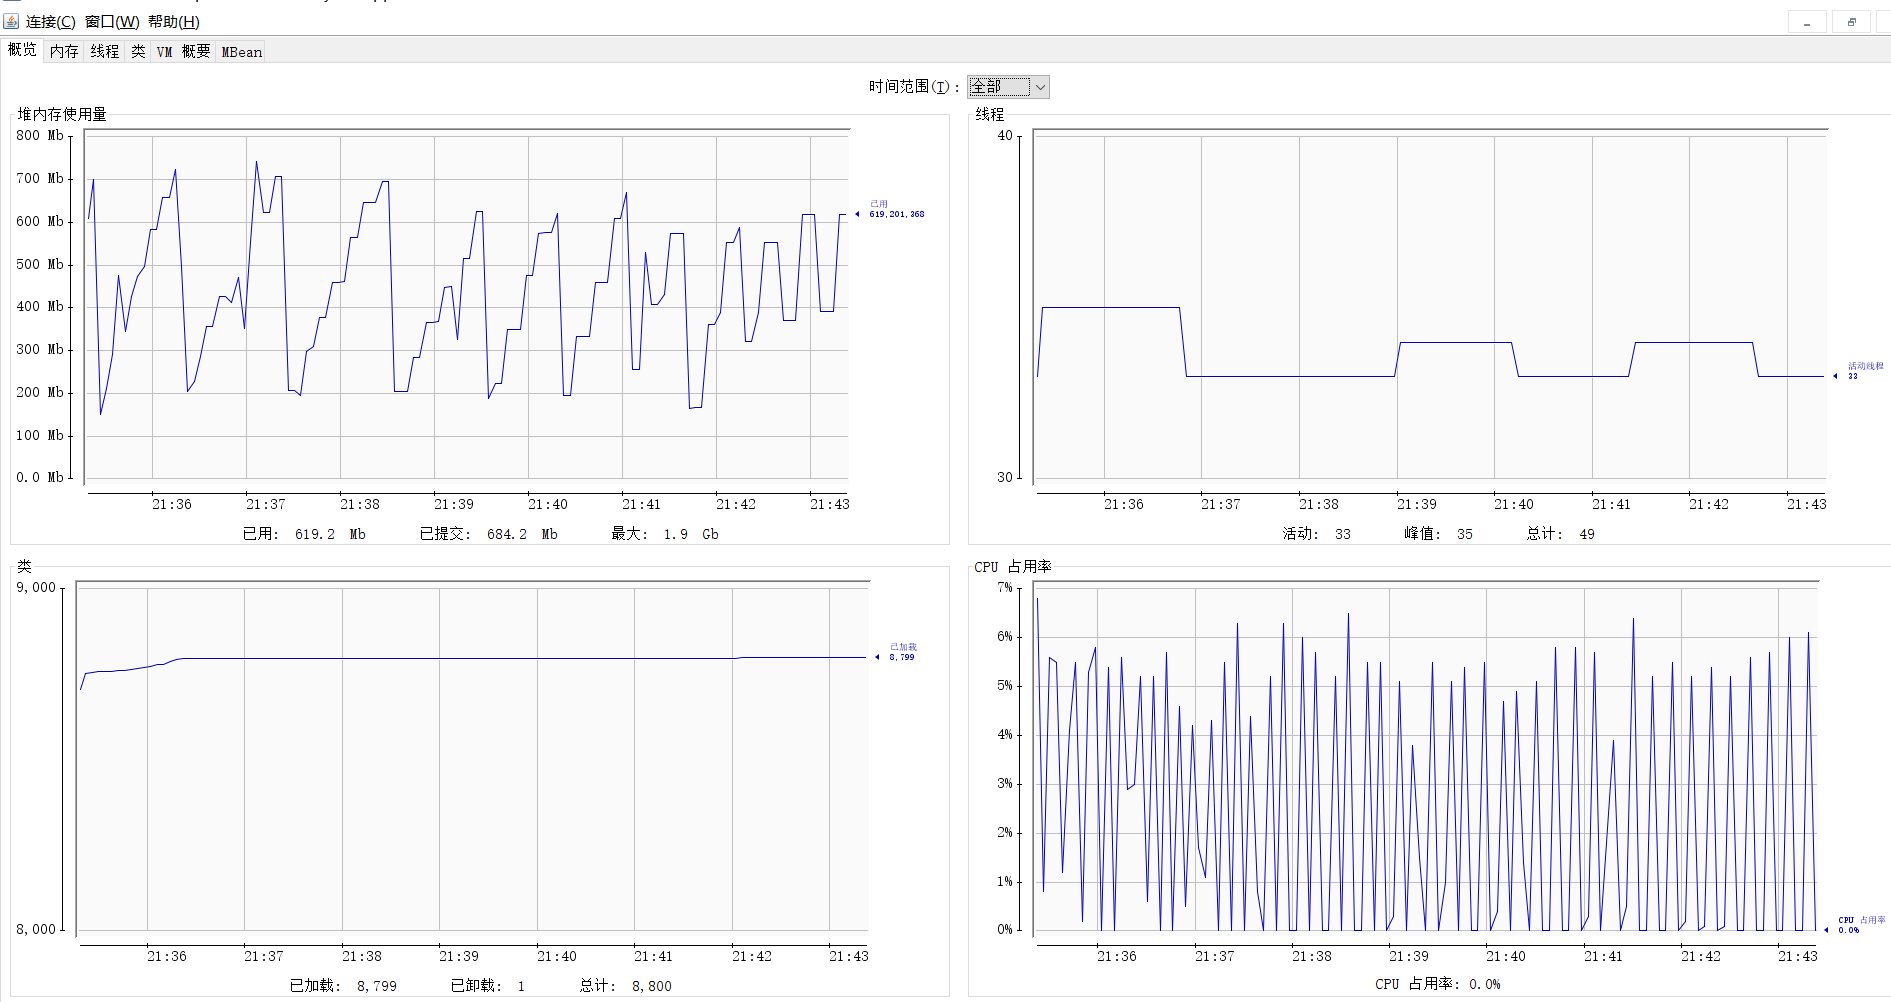Viewport: 1891px width, 1002px height.
Task: Click the 类 loaded classes chart
Action: point(472,757)
